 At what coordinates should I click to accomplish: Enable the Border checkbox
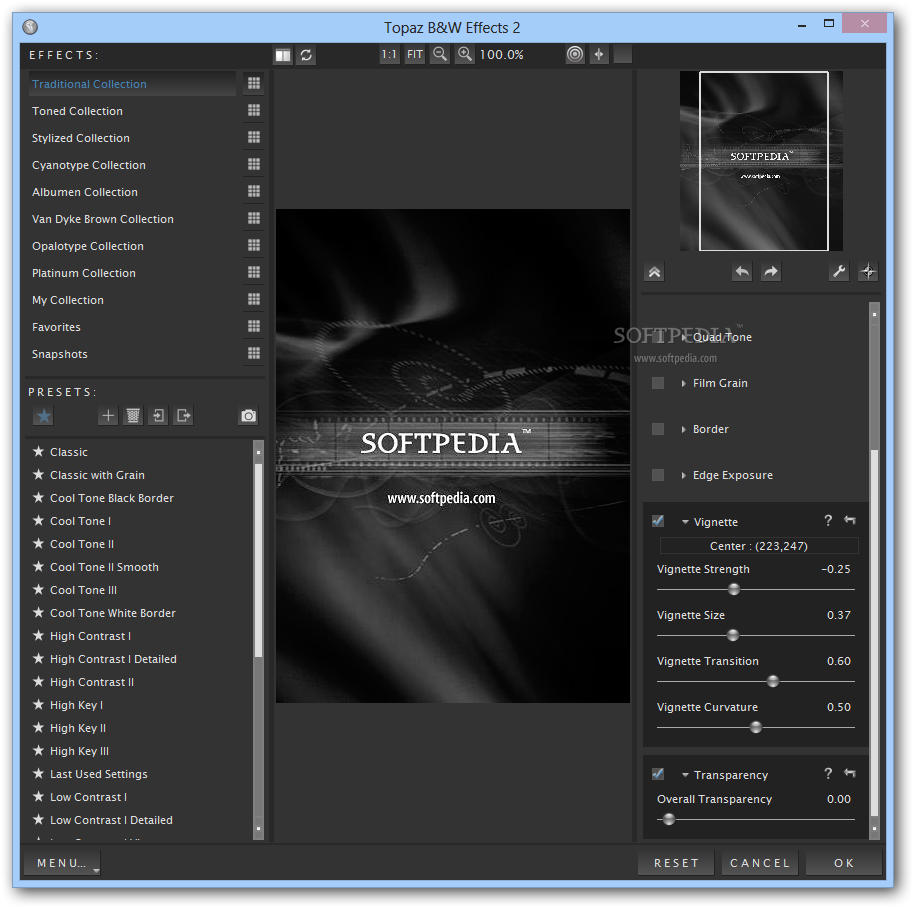tap(658, 429)
